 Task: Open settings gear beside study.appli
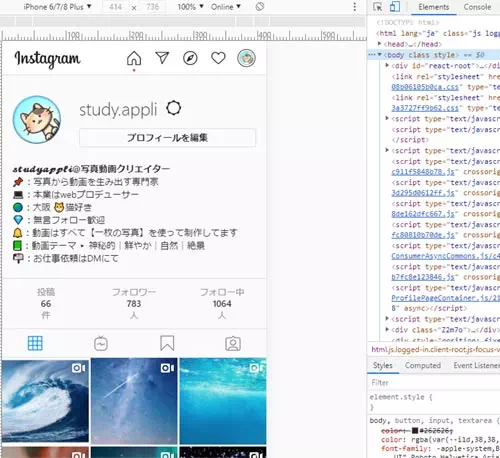174,108
